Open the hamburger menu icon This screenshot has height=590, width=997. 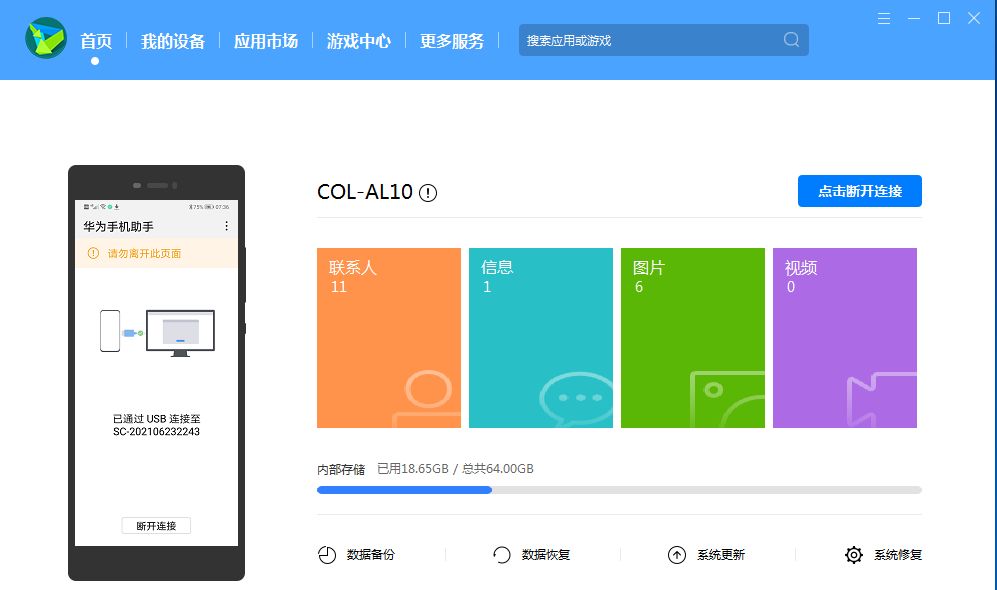(x=884, y=18)
